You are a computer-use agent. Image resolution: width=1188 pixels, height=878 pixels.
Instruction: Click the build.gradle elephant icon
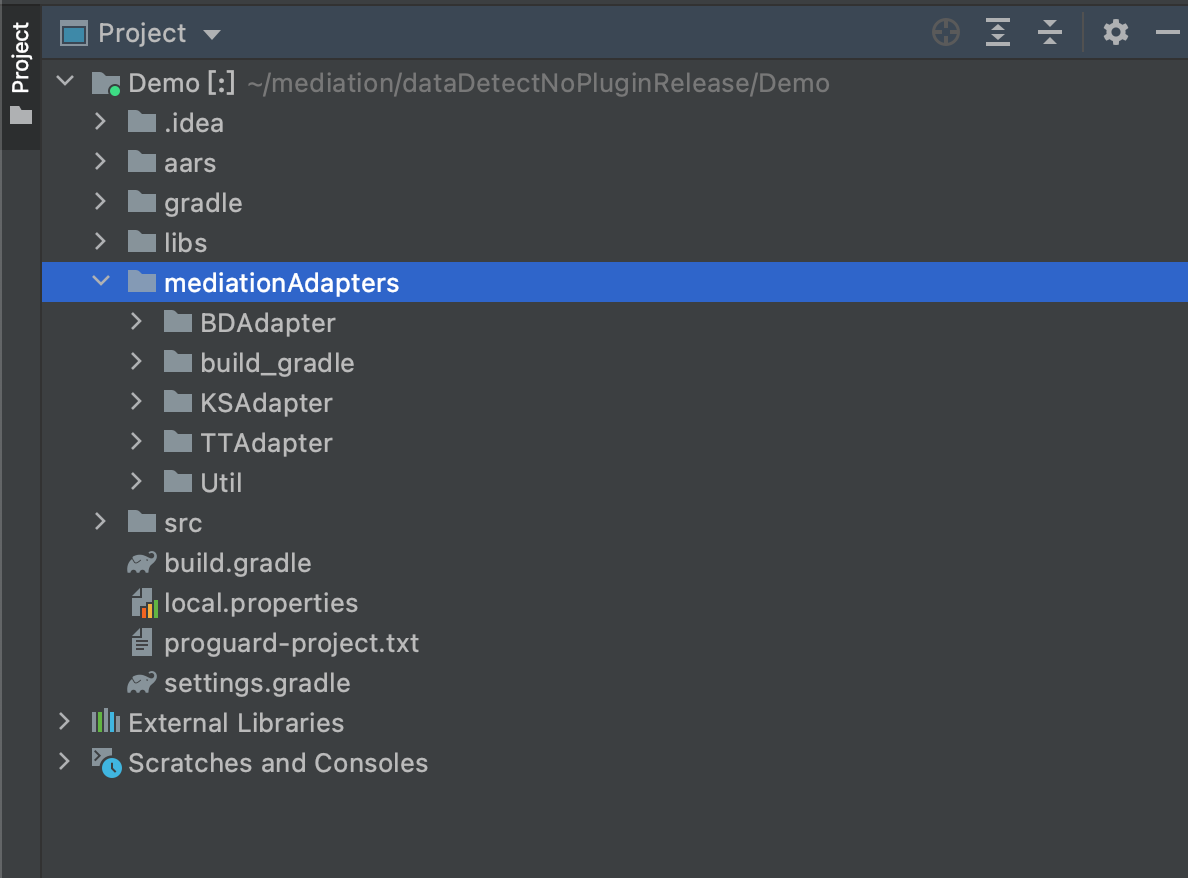point(142,563)
